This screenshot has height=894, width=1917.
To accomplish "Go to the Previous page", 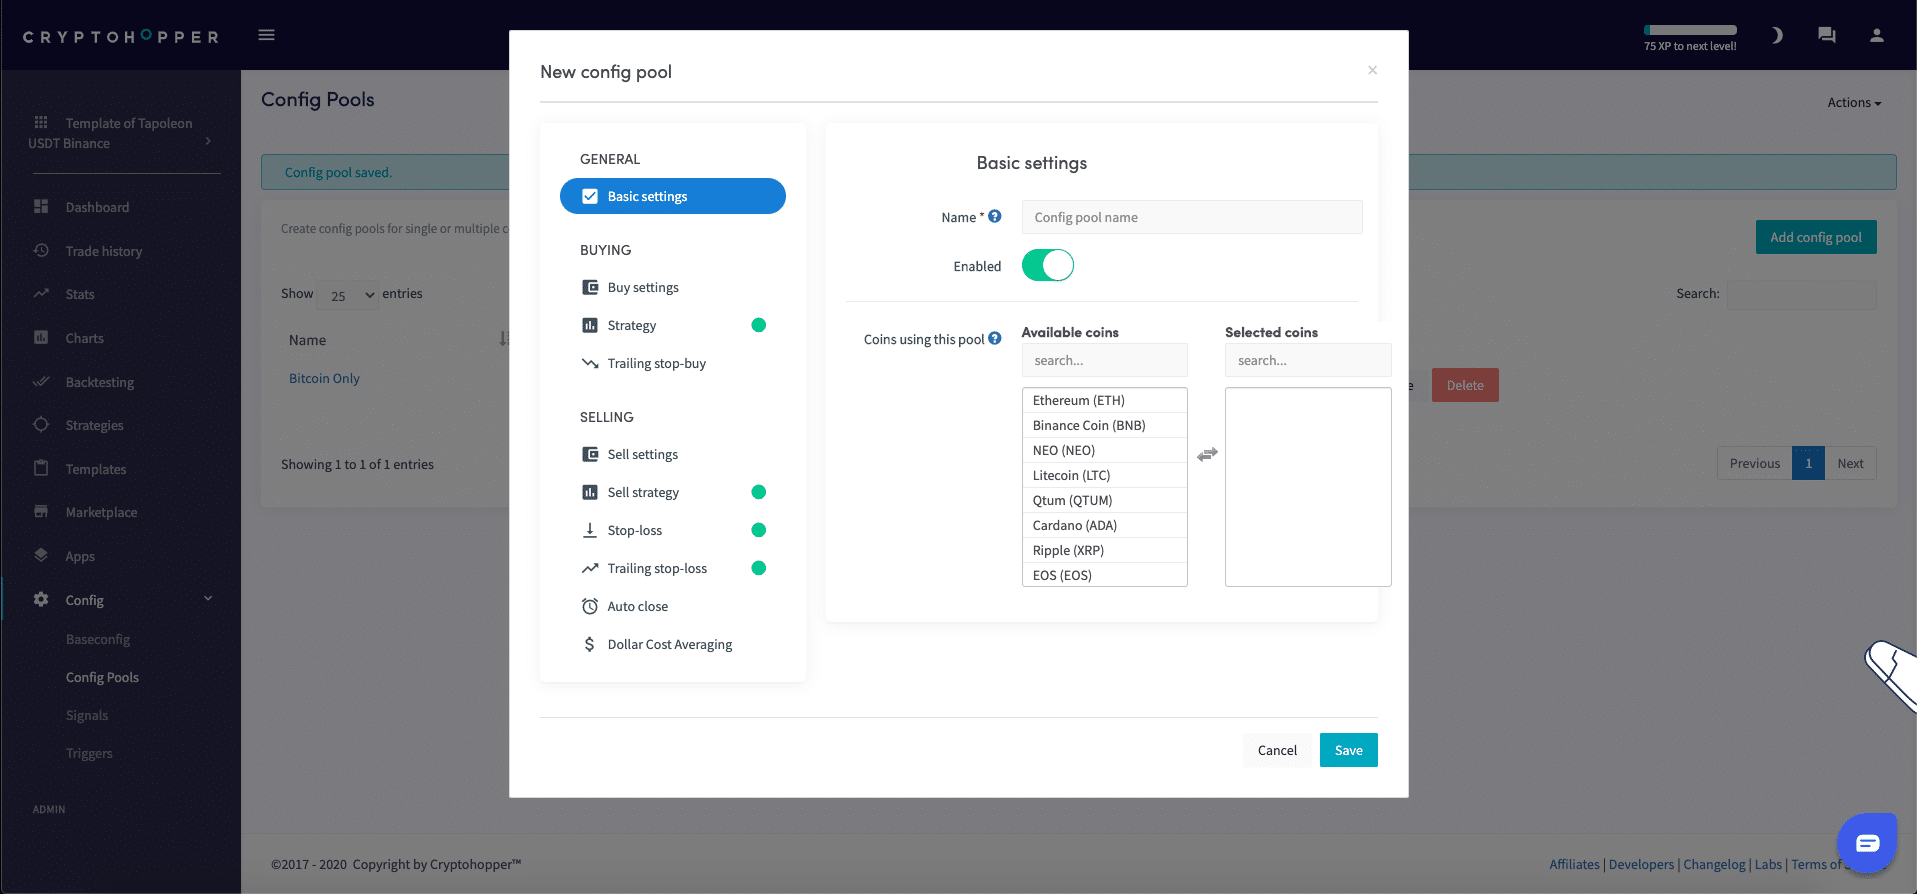I will point(1755,463).
